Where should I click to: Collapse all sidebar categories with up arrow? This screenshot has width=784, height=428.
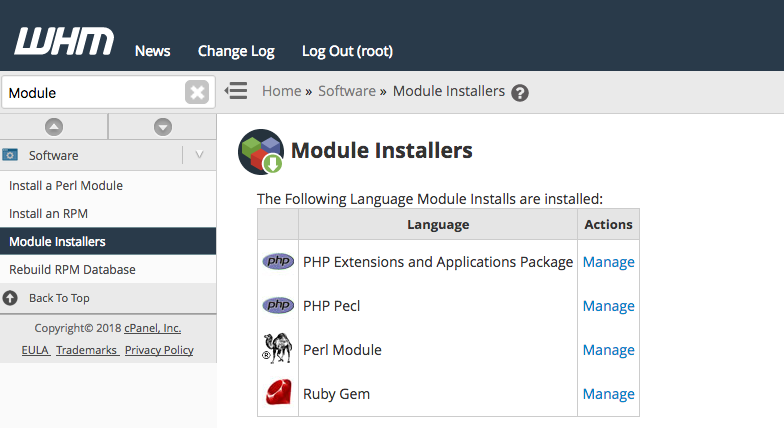tap(54, 127)
